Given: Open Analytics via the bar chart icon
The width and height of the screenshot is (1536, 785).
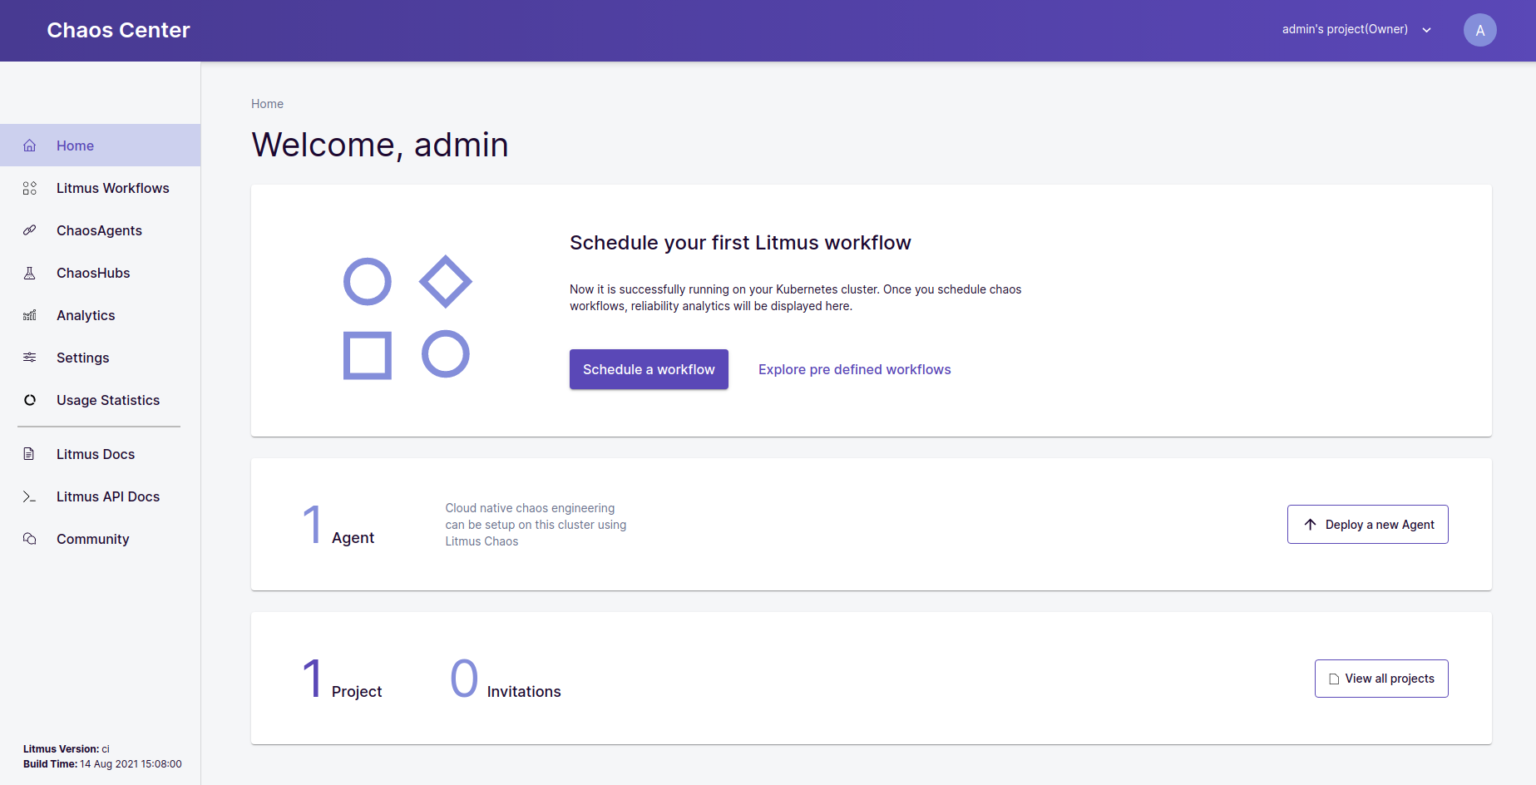Looking at the screenshot, I should [28, 315].
